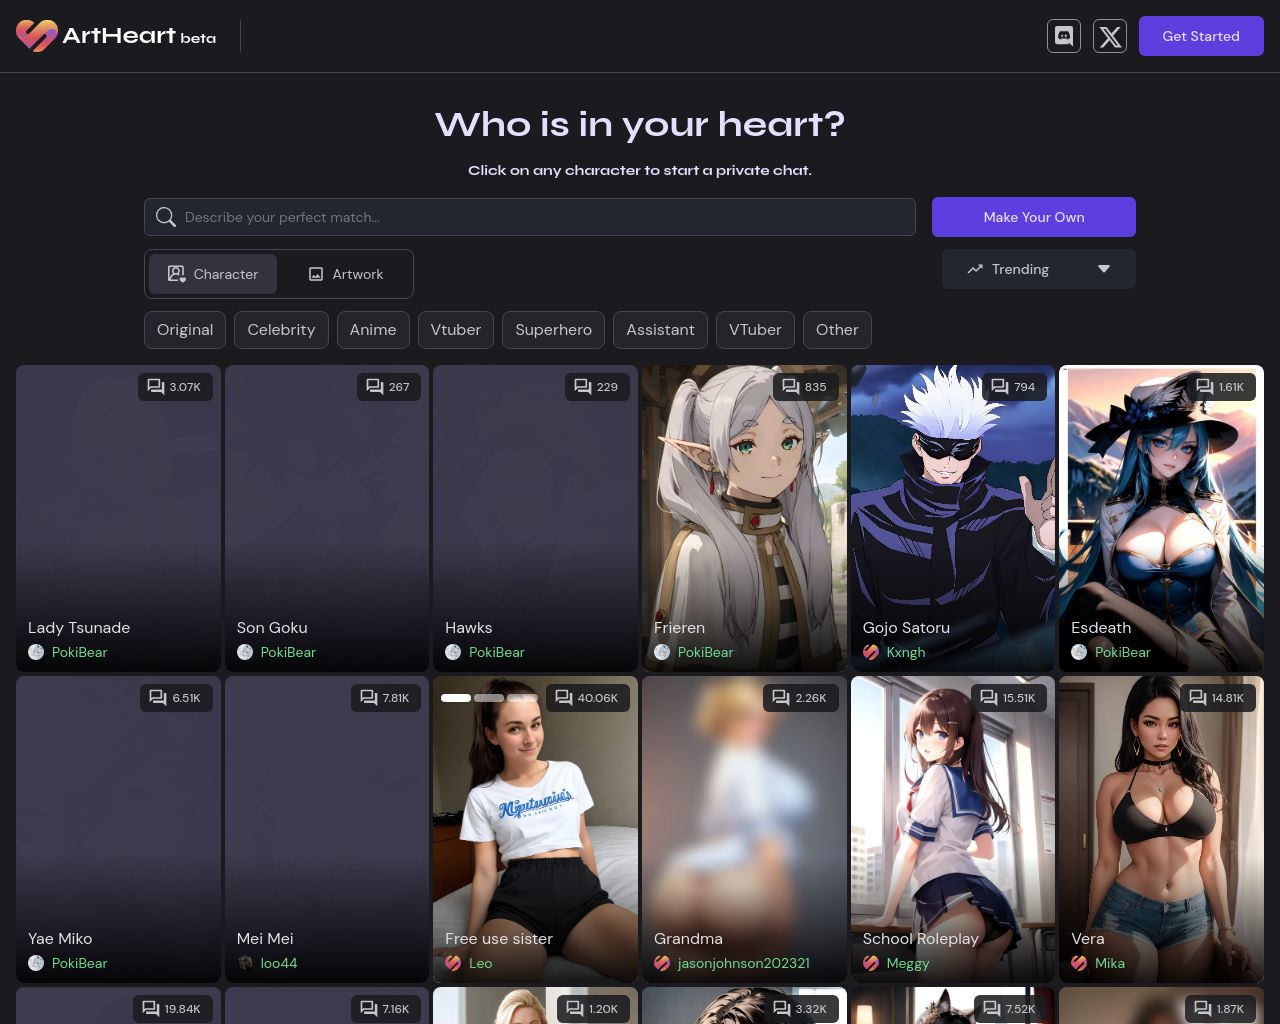
Task: Click the chat count icon showing 3.32K
Action: click(782, 1008)
